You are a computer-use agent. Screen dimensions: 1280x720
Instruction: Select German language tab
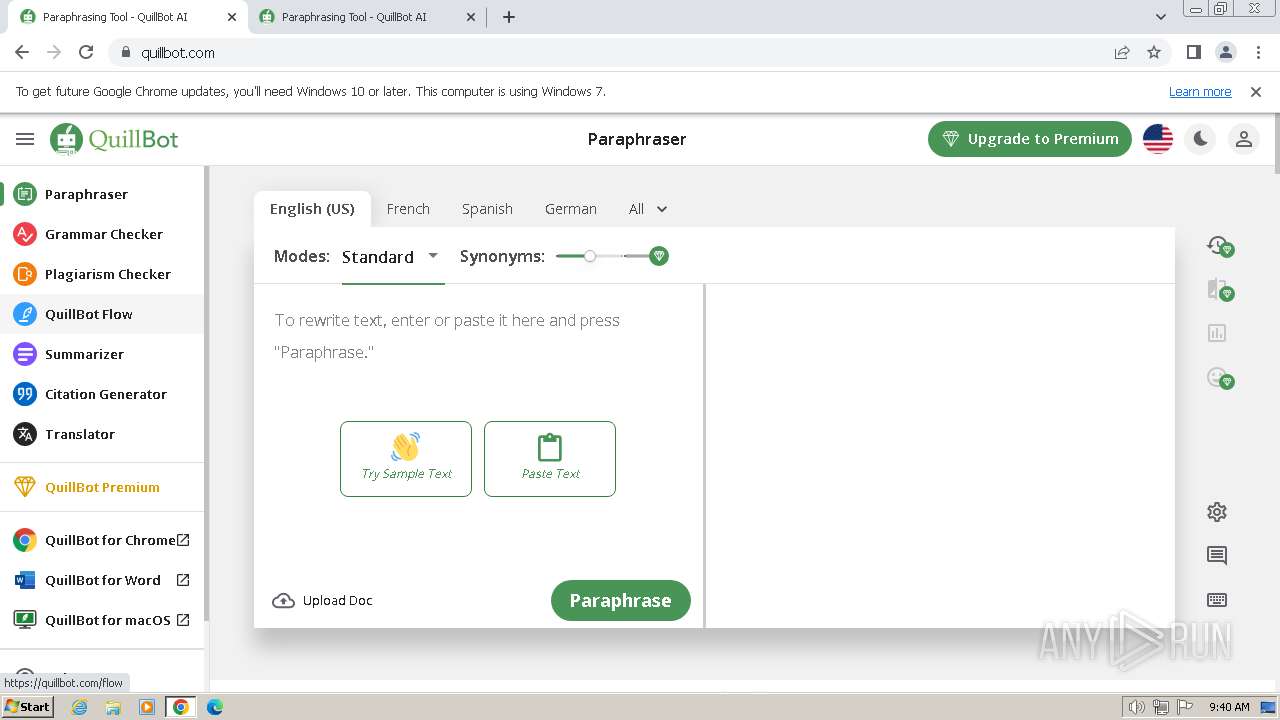[571, 209]
